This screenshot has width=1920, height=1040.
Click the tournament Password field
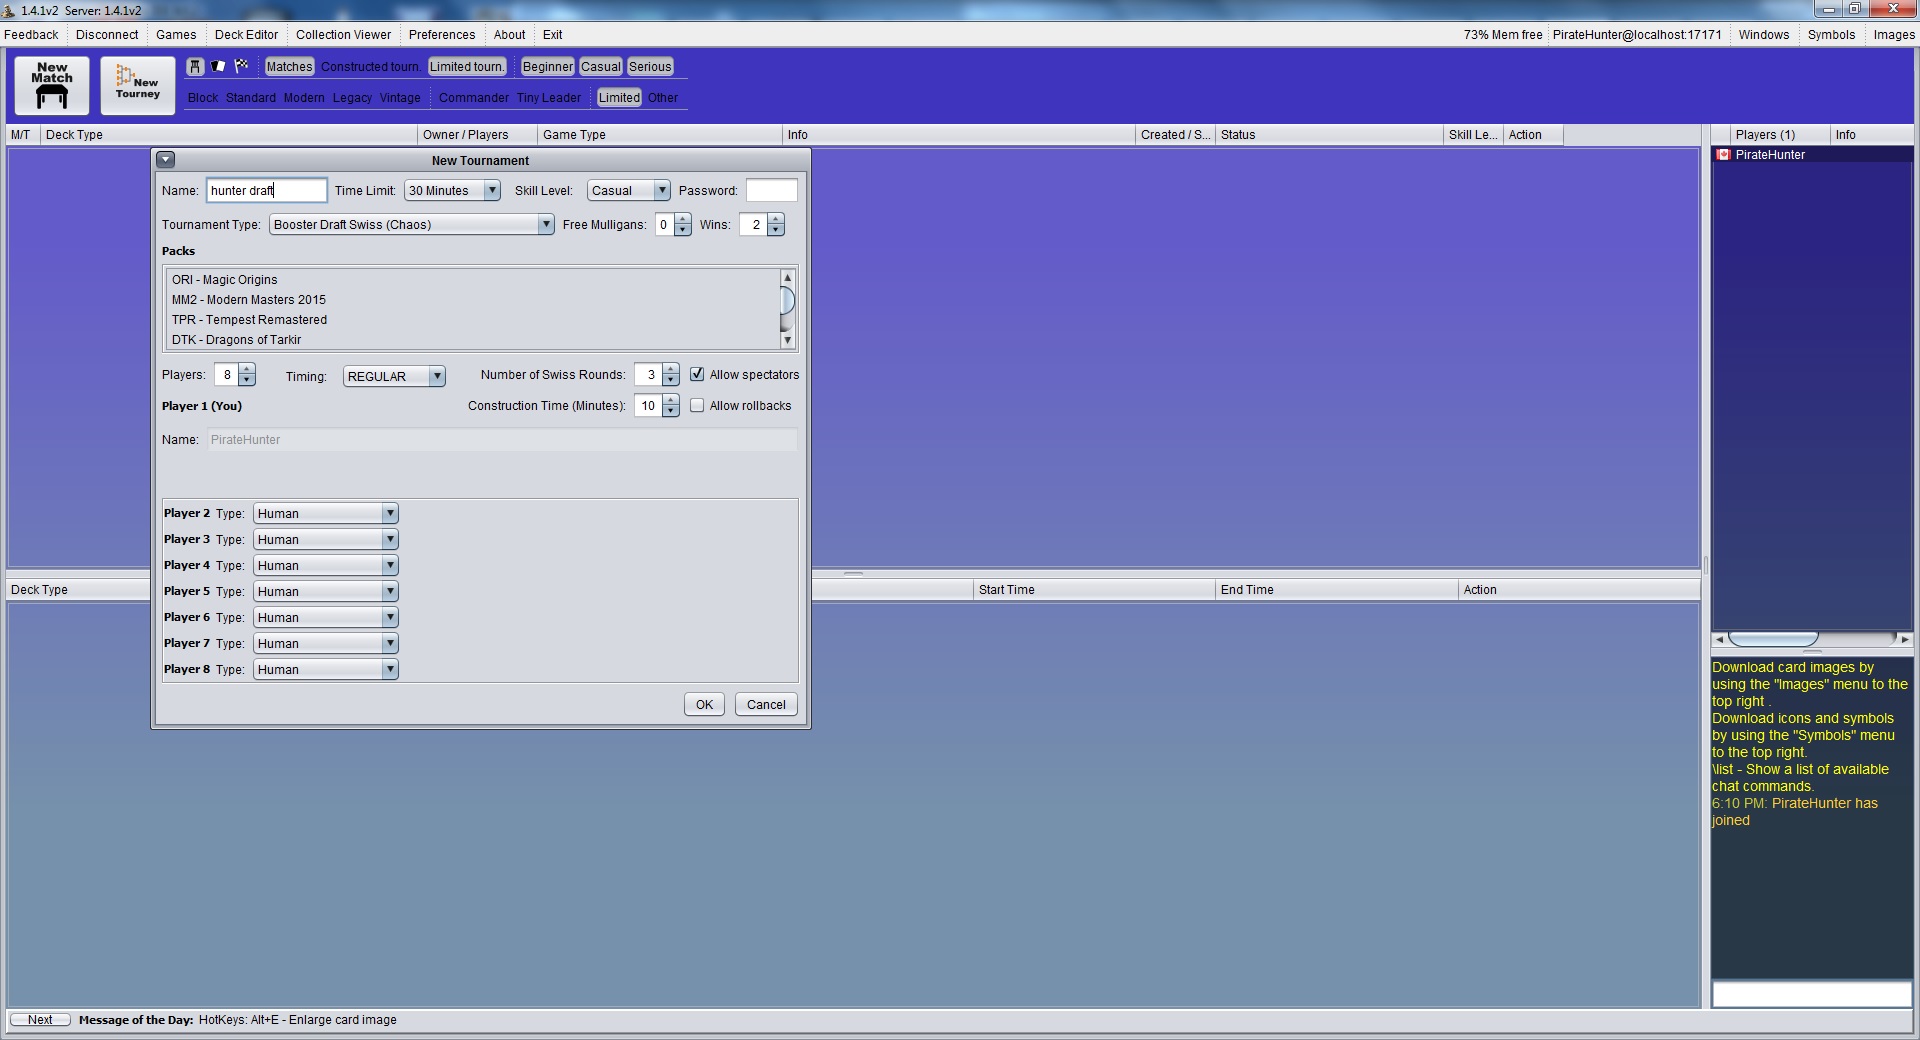click(x=771, y=191)
